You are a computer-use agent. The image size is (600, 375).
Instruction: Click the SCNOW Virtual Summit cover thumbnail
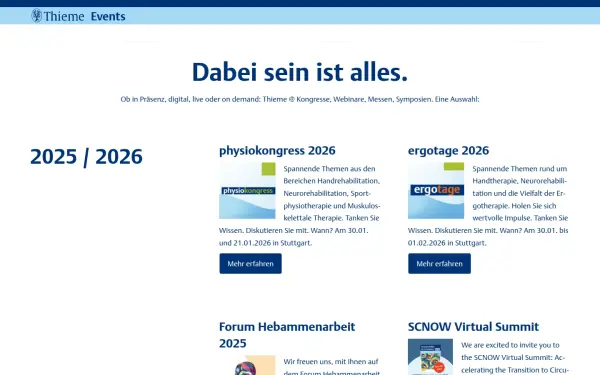pyautogui.click(x=430, y=357)
